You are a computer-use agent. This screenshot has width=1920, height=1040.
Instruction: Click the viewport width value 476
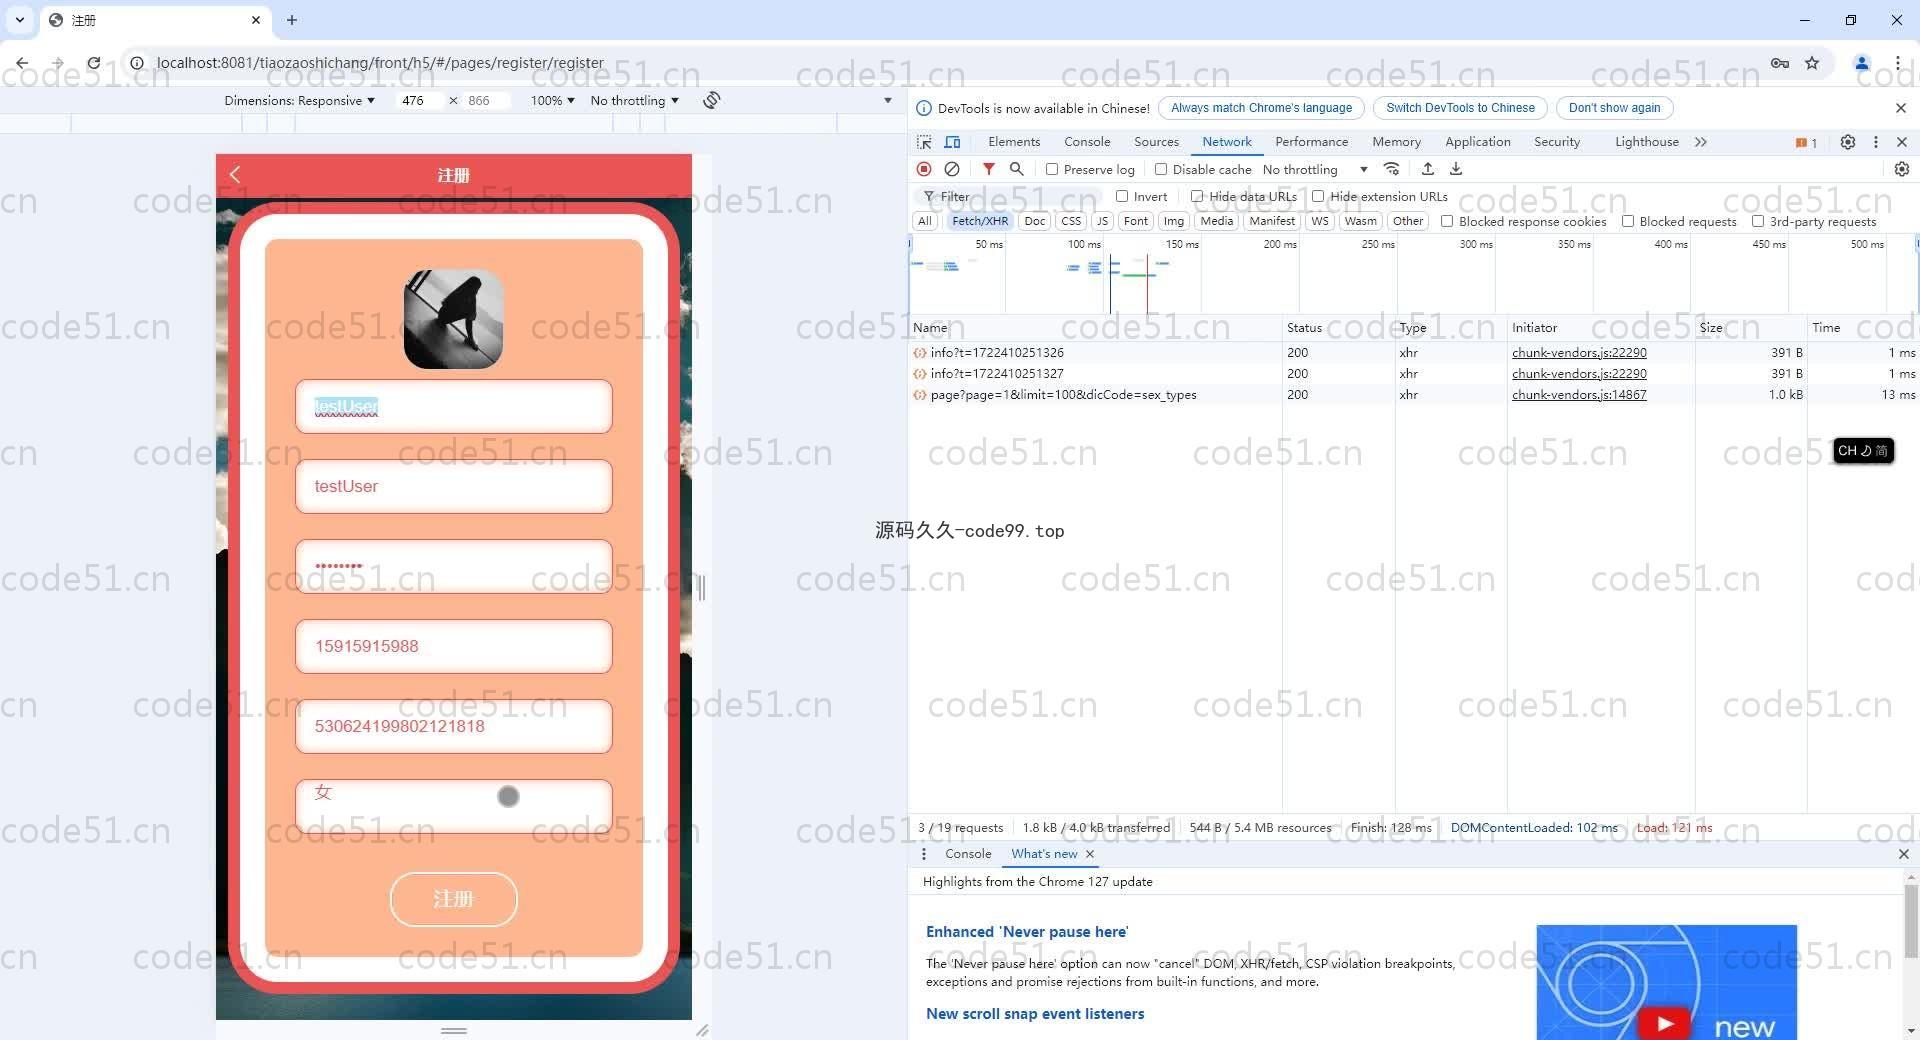click(413, 100)
